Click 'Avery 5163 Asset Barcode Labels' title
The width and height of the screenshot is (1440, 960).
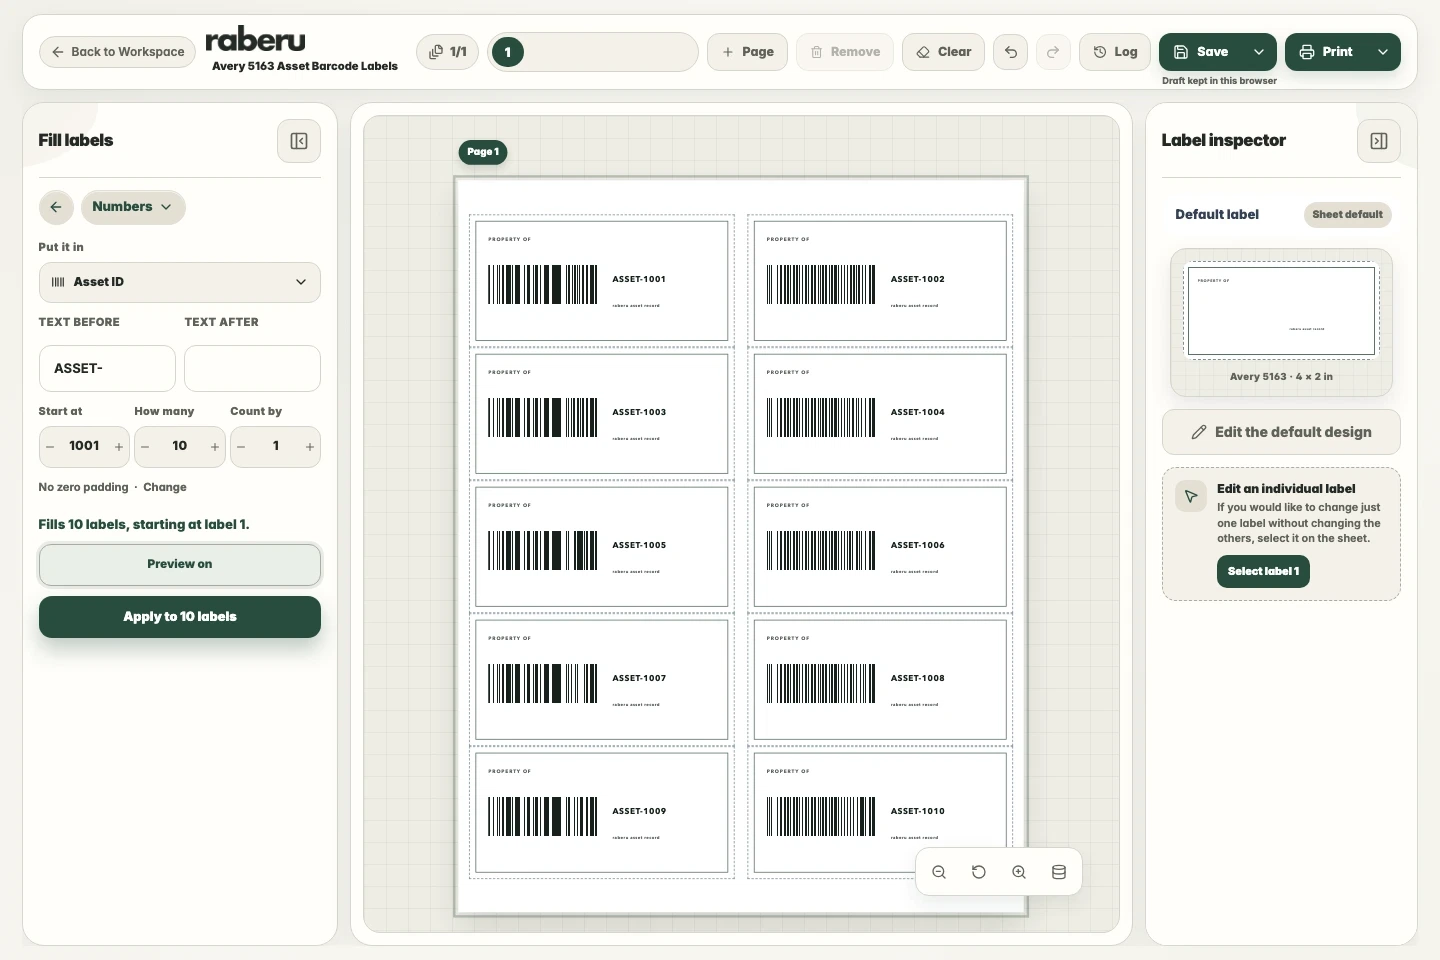305,66
